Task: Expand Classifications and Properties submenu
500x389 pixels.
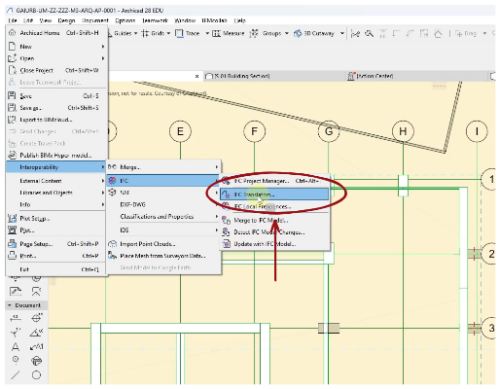Action: (163, 217)
